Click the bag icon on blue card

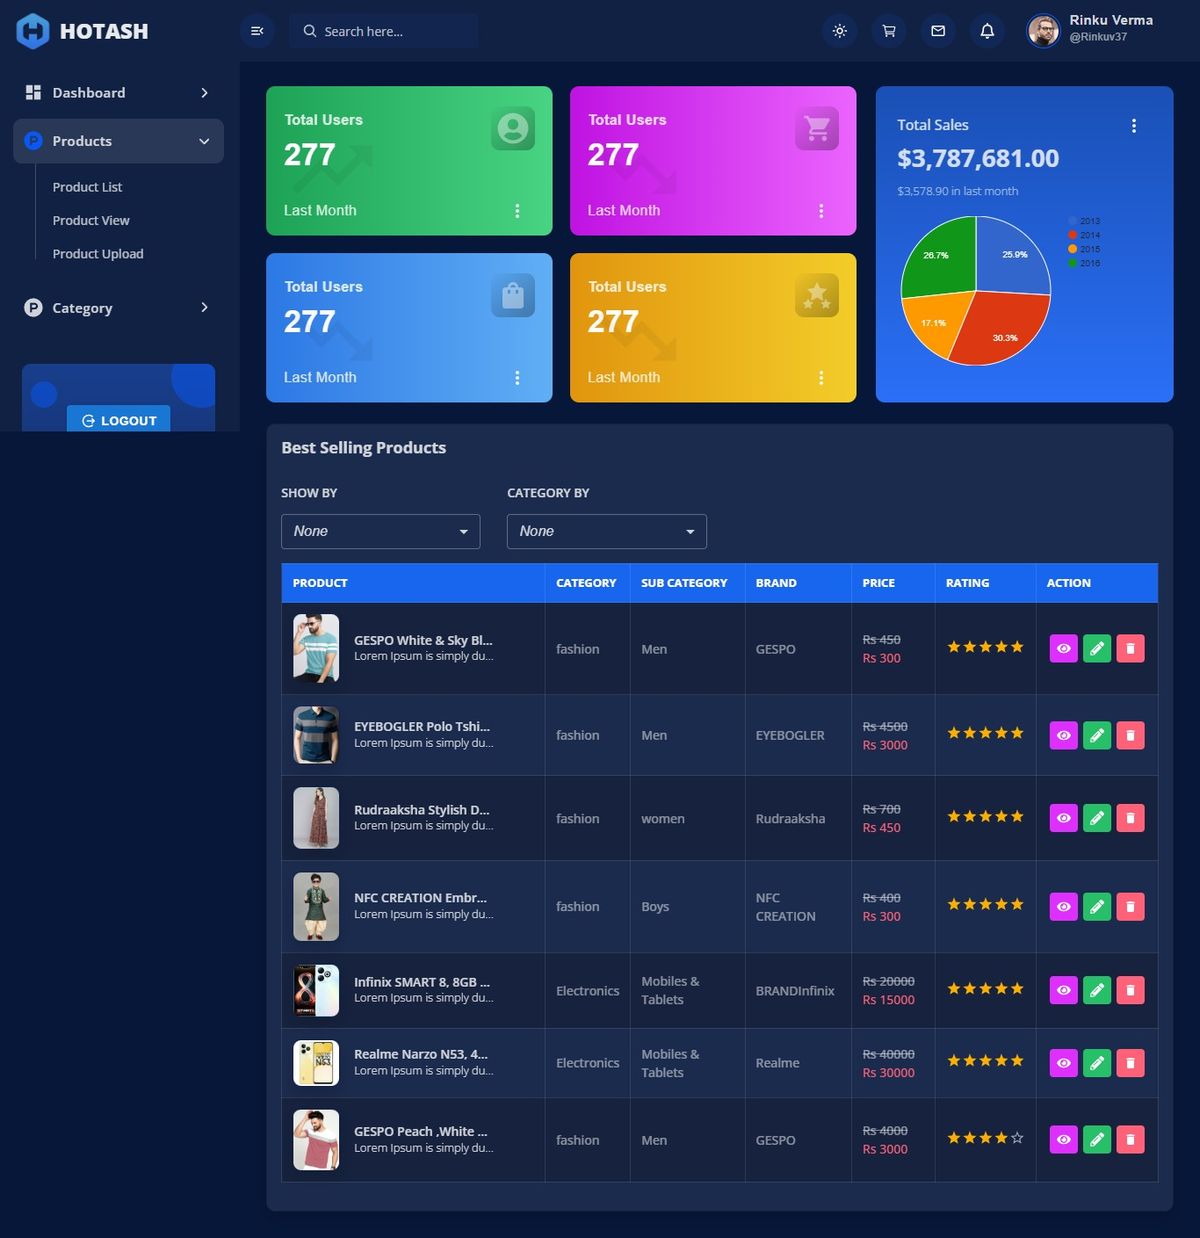[x=513, y=296]
